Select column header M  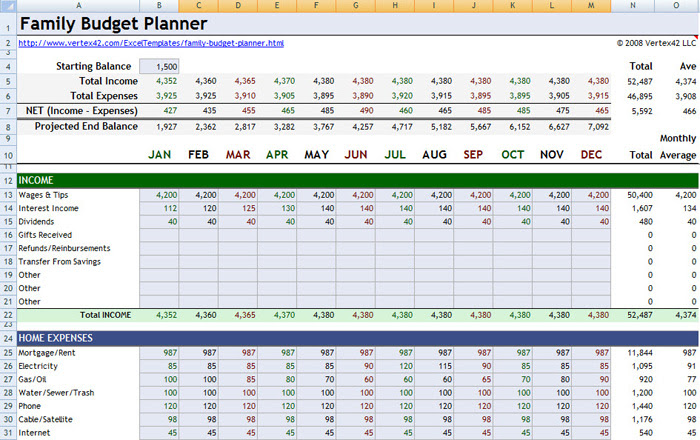pos(591,6)
